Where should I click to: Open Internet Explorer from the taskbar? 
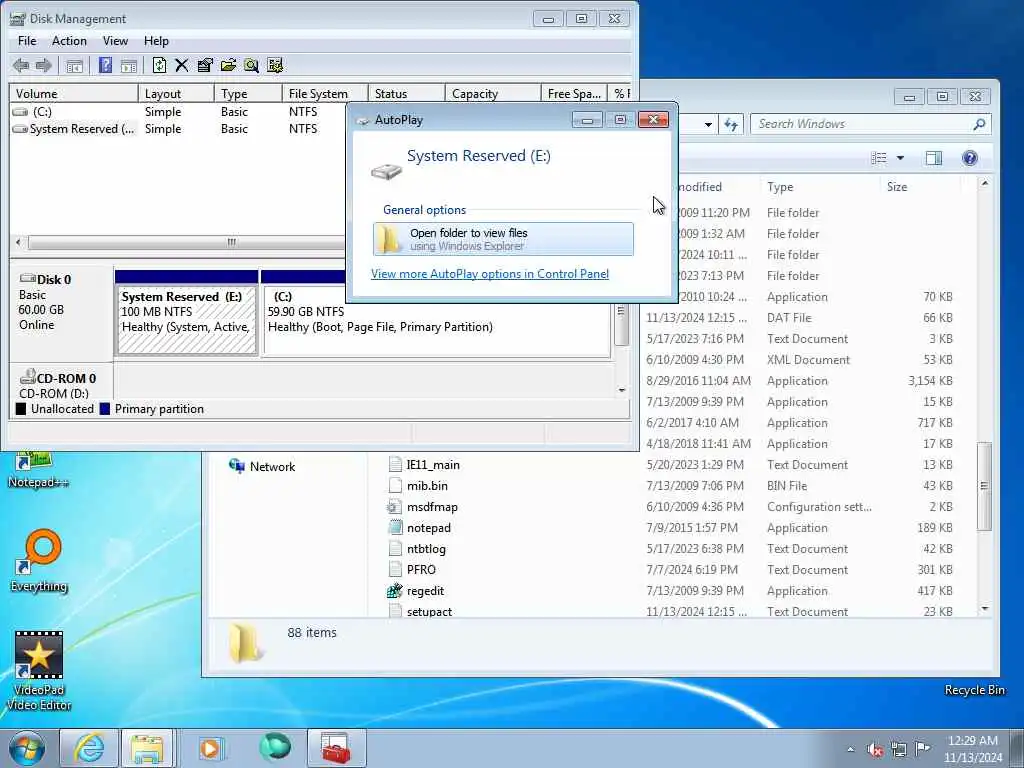click(89, 748)
